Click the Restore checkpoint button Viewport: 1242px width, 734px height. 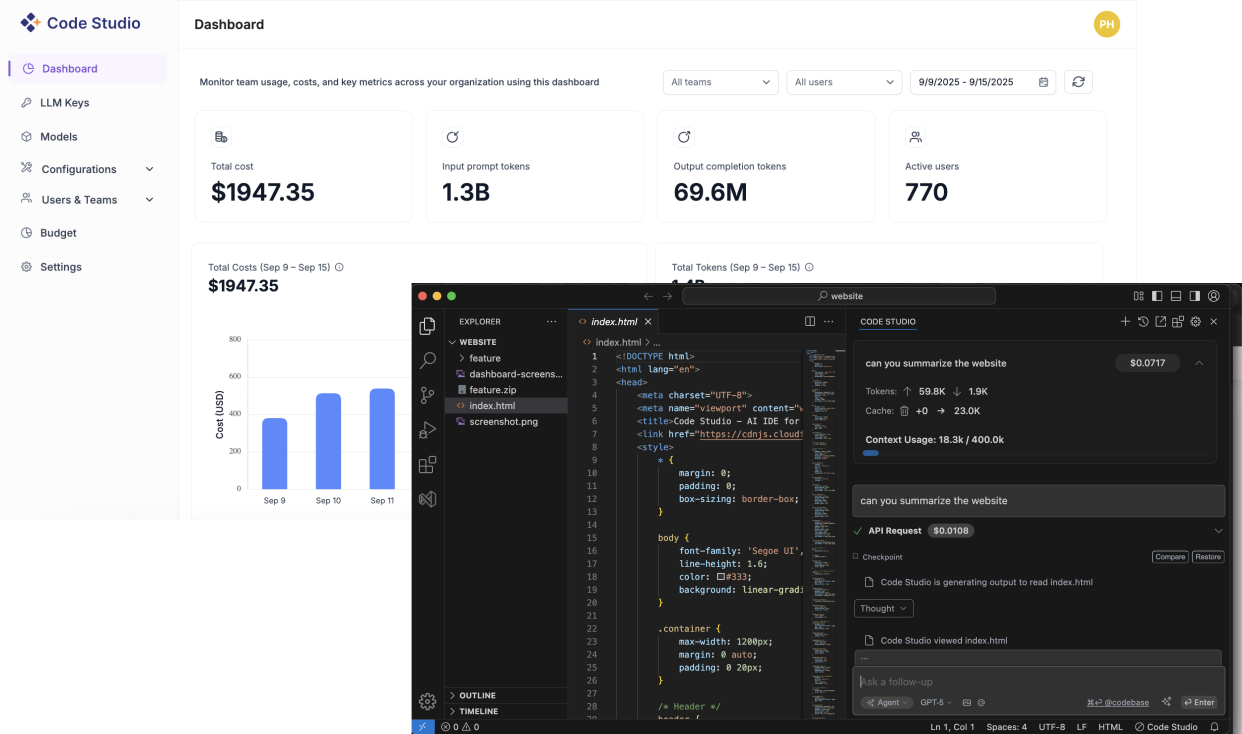coord(1208,556)
